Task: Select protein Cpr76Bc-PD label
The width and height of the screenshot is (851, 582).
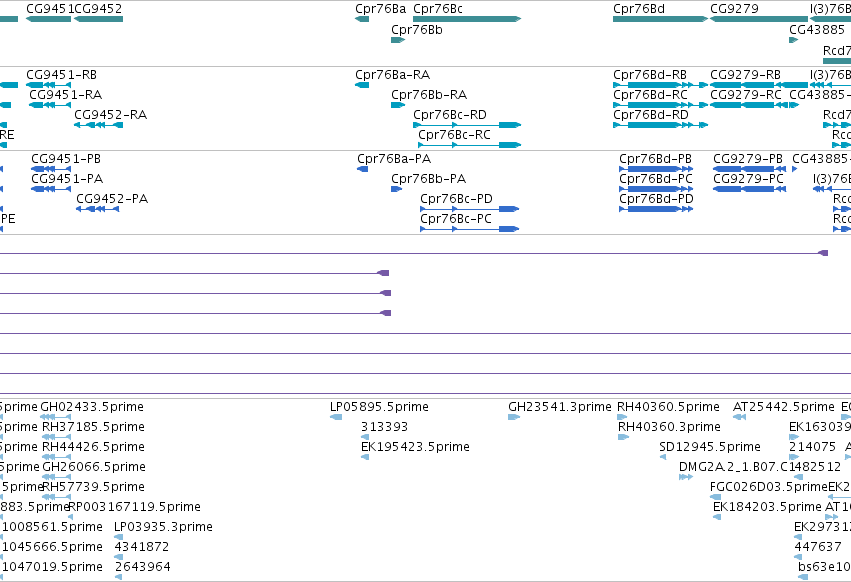Action: [x=456, y=199]
